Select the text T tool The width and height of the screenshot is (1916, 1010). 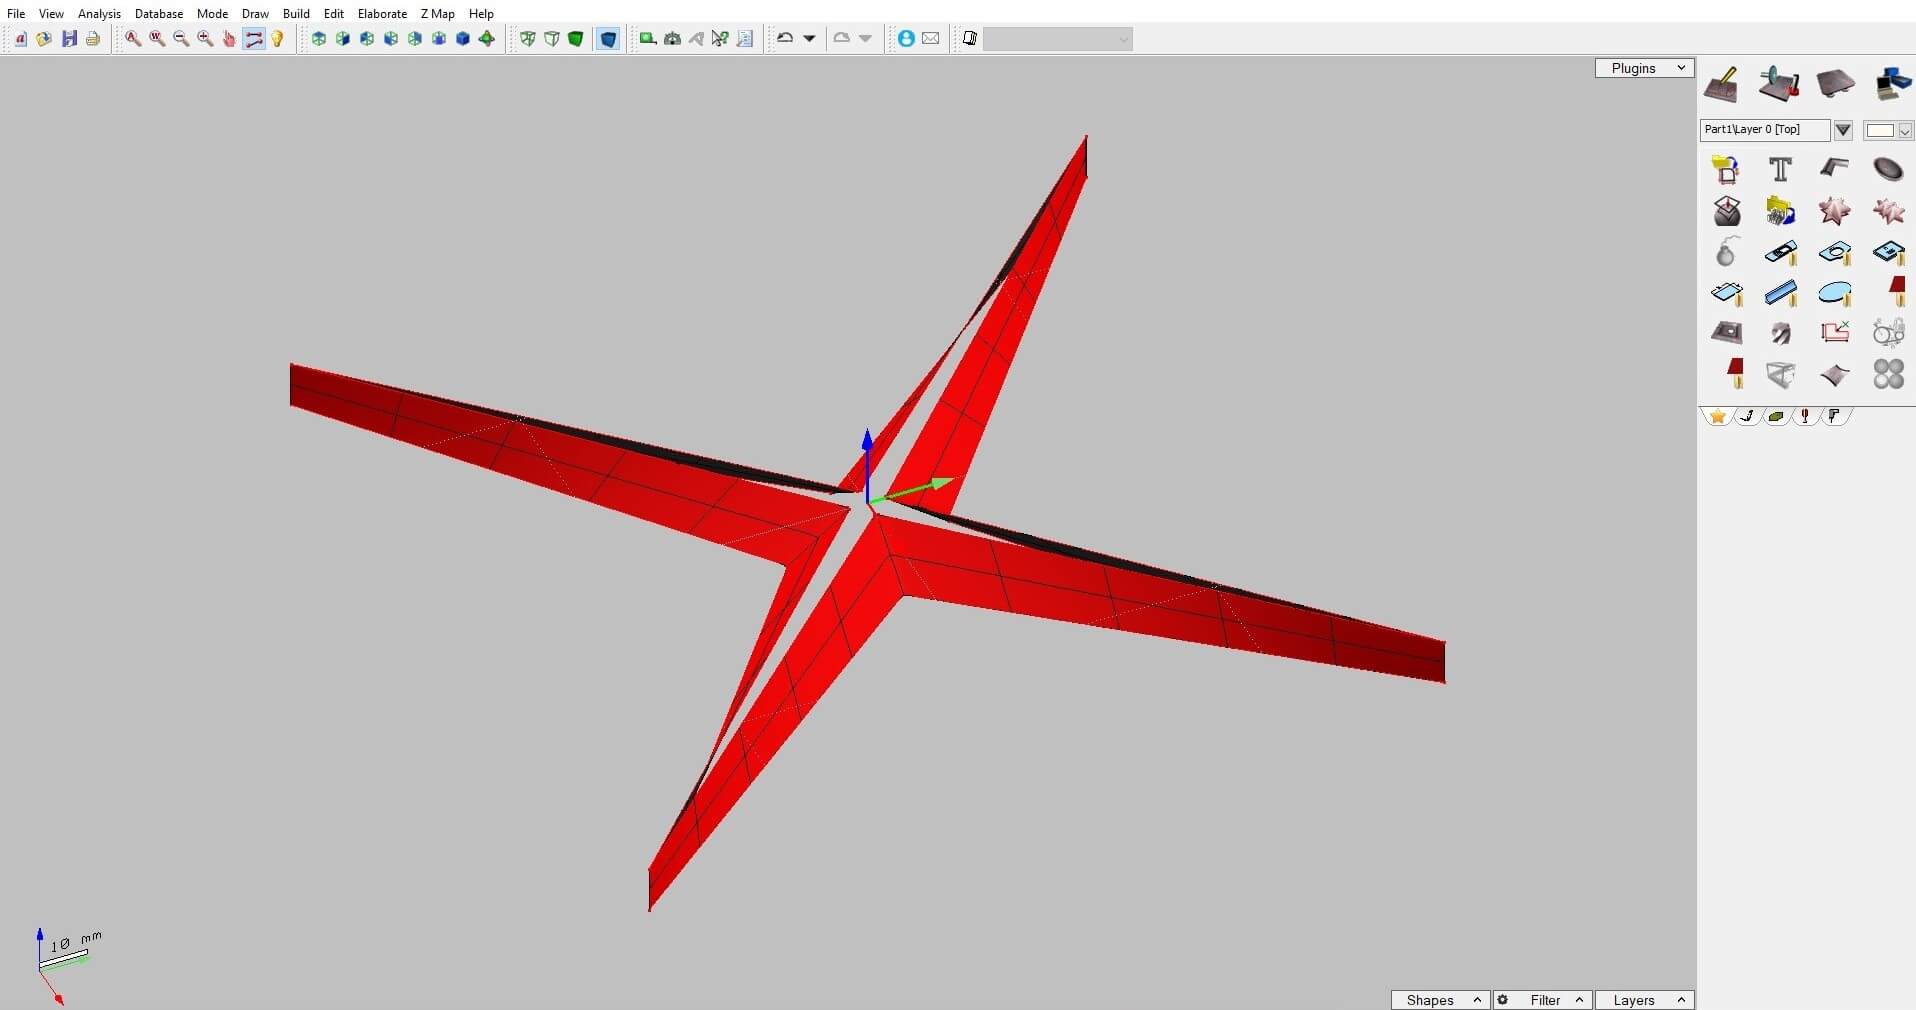point(1780,169)
